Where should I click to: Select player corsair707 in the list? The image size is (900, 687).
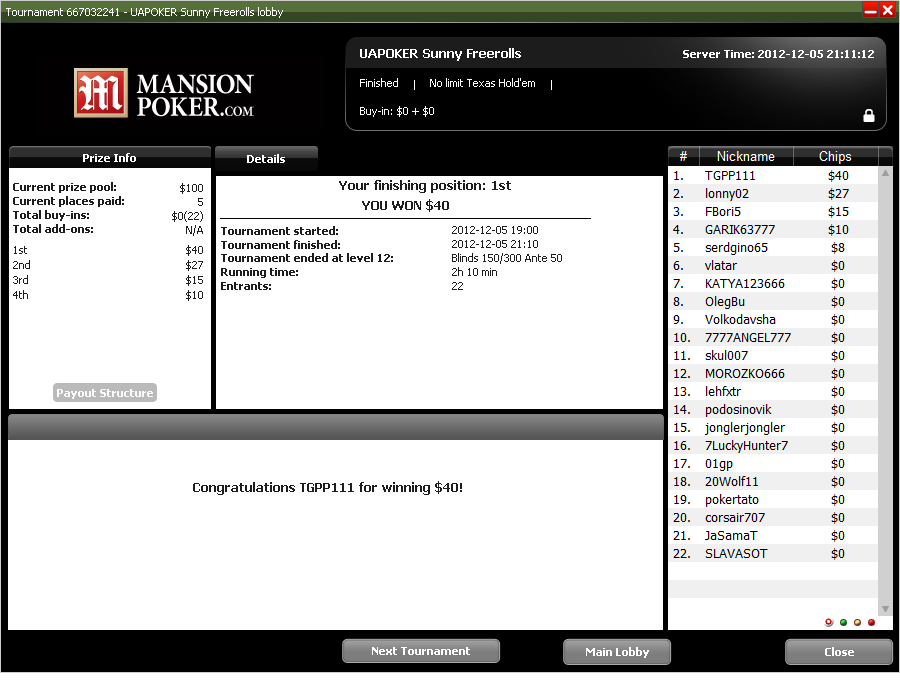[x=773, y=517]
